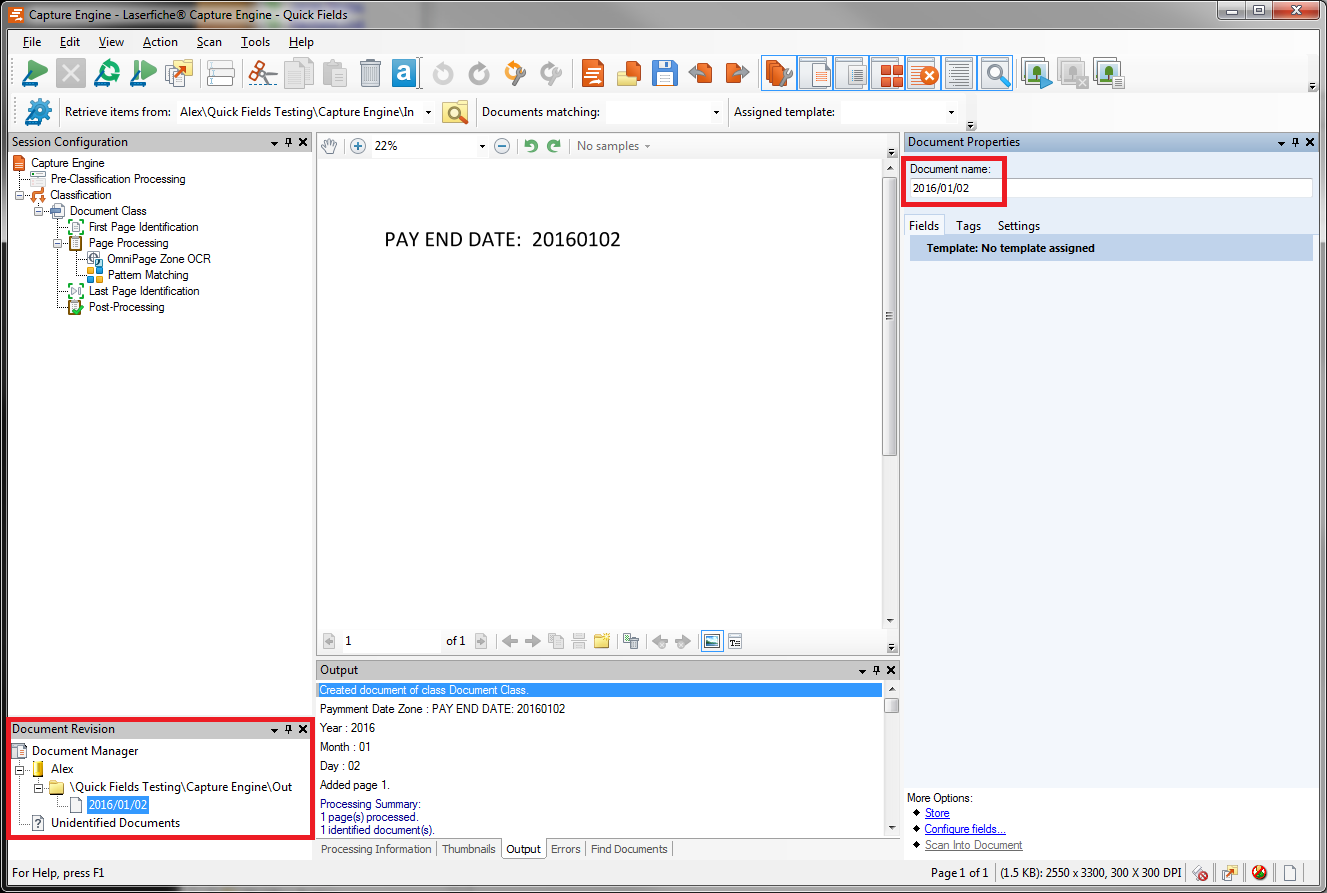This screenshot has width=1327, height=893.
Task: Click the search magnifier pane toolbar icon
Action: [995, 73]
